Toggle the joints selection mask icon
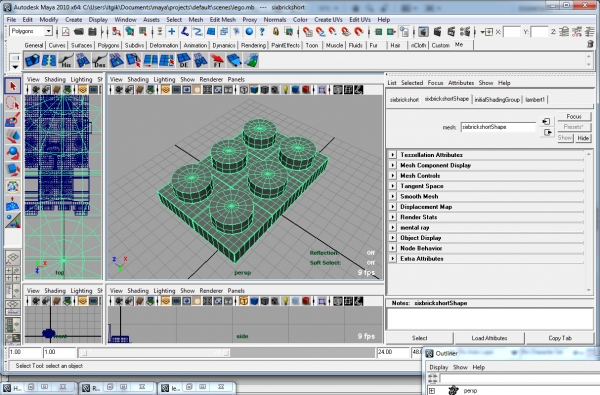Viewport: 600px width, 395px height. (x=185, y=32)
